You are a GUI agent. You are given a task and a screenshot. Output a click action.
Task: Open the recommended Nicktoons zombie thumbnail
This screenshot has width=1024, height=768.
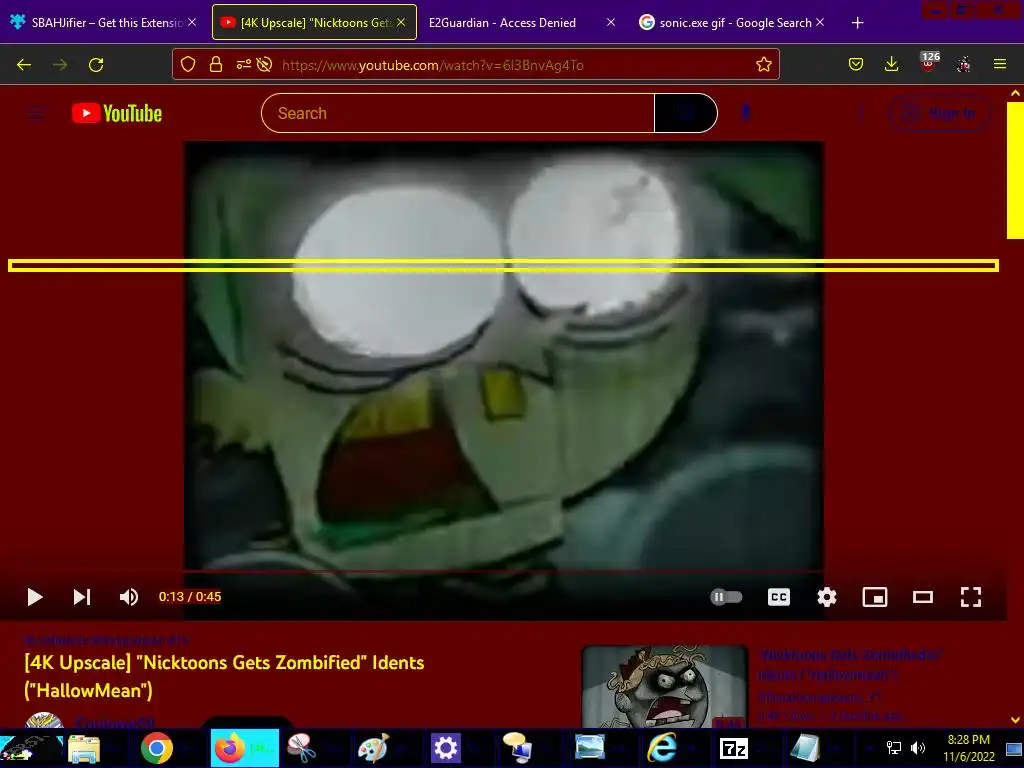point(665,686)
